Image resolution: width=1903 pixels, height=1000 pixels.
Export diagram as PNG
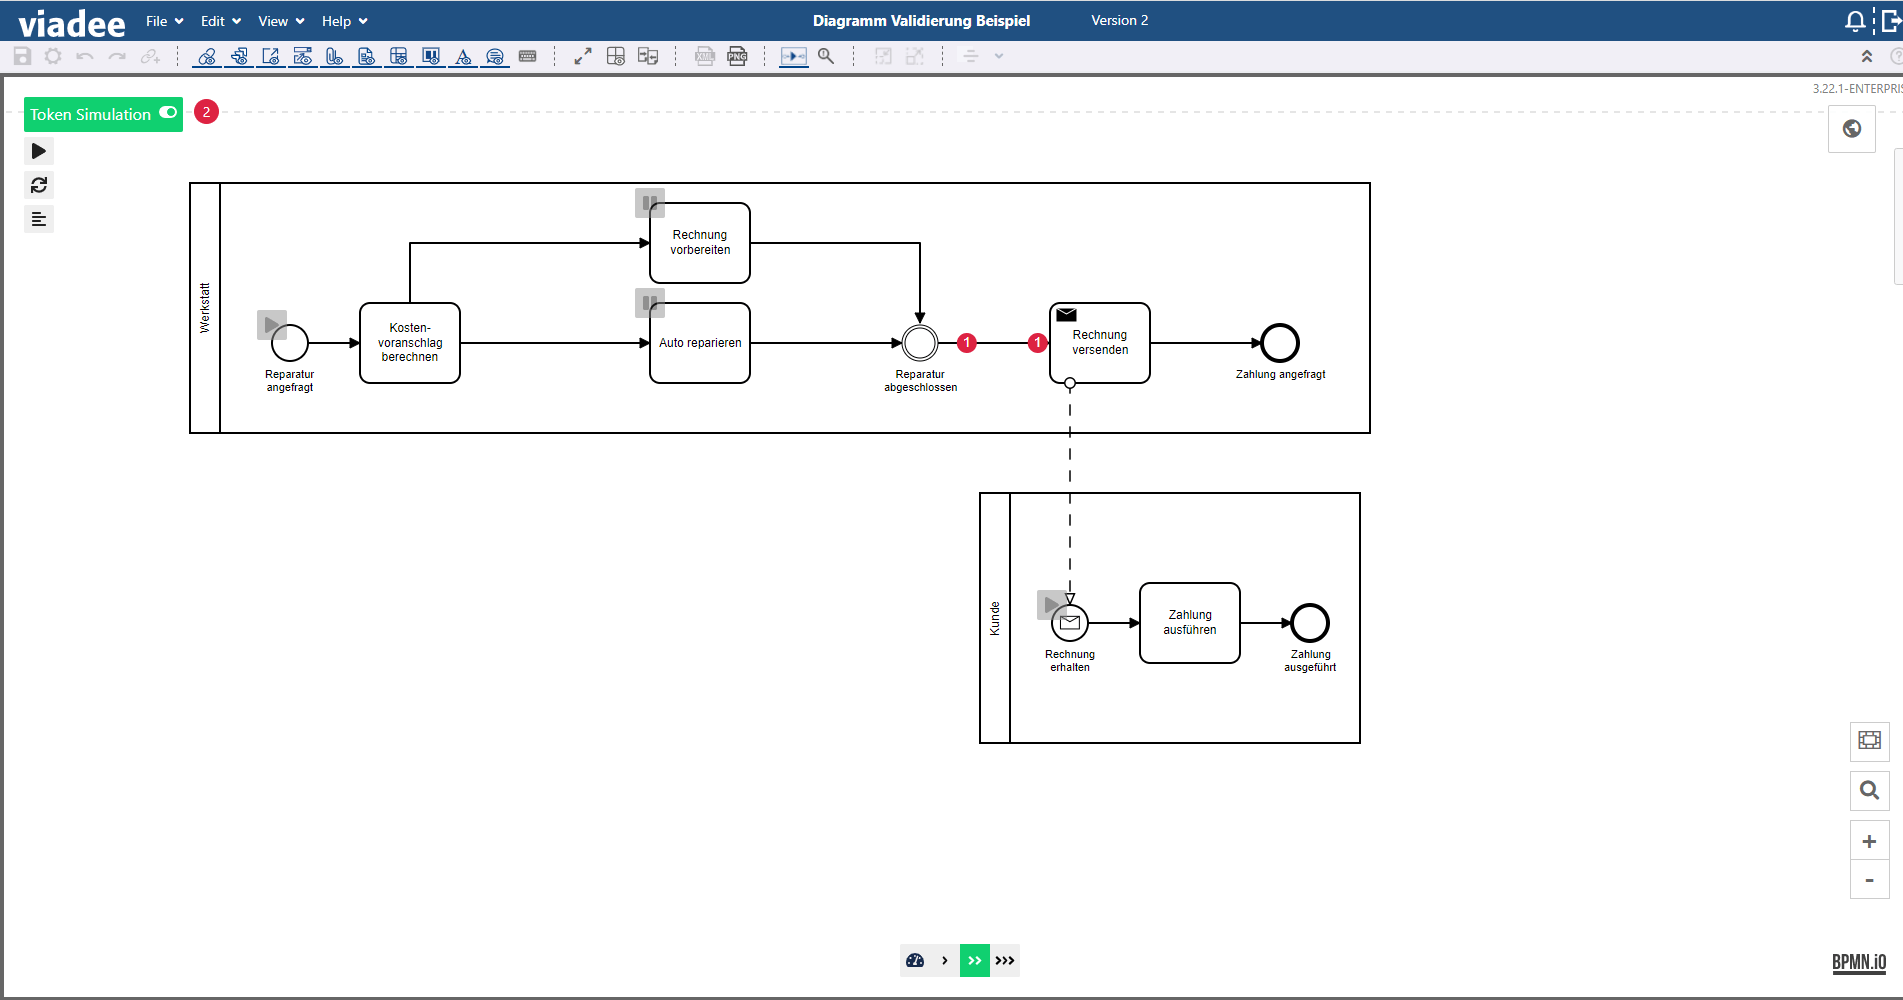click(x=737, y=57)
